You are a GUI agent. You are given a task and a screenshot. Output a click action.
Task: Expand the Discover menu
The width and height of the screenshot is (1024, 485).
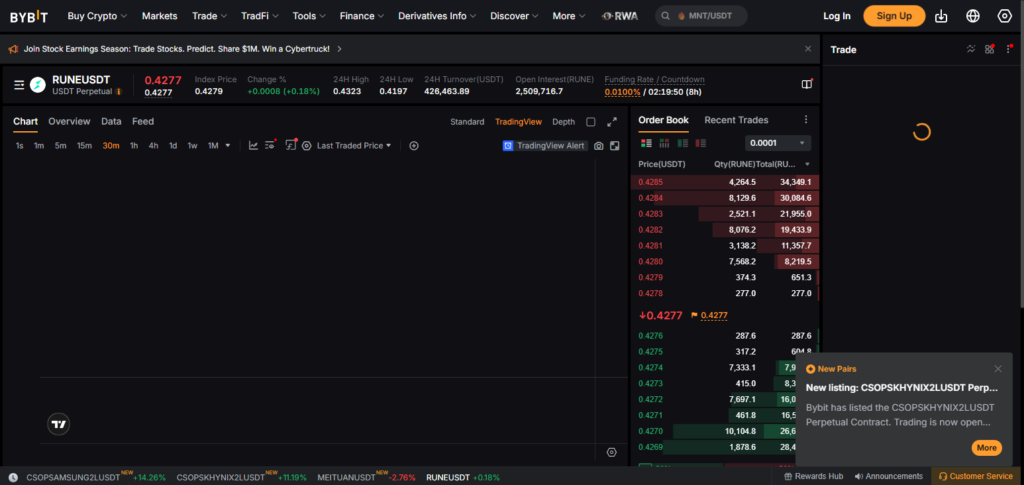point(514,16)
